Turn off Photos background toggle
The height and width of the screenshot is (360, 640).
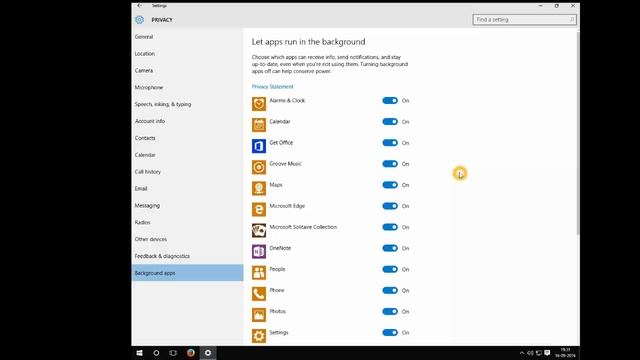point(390,311)
